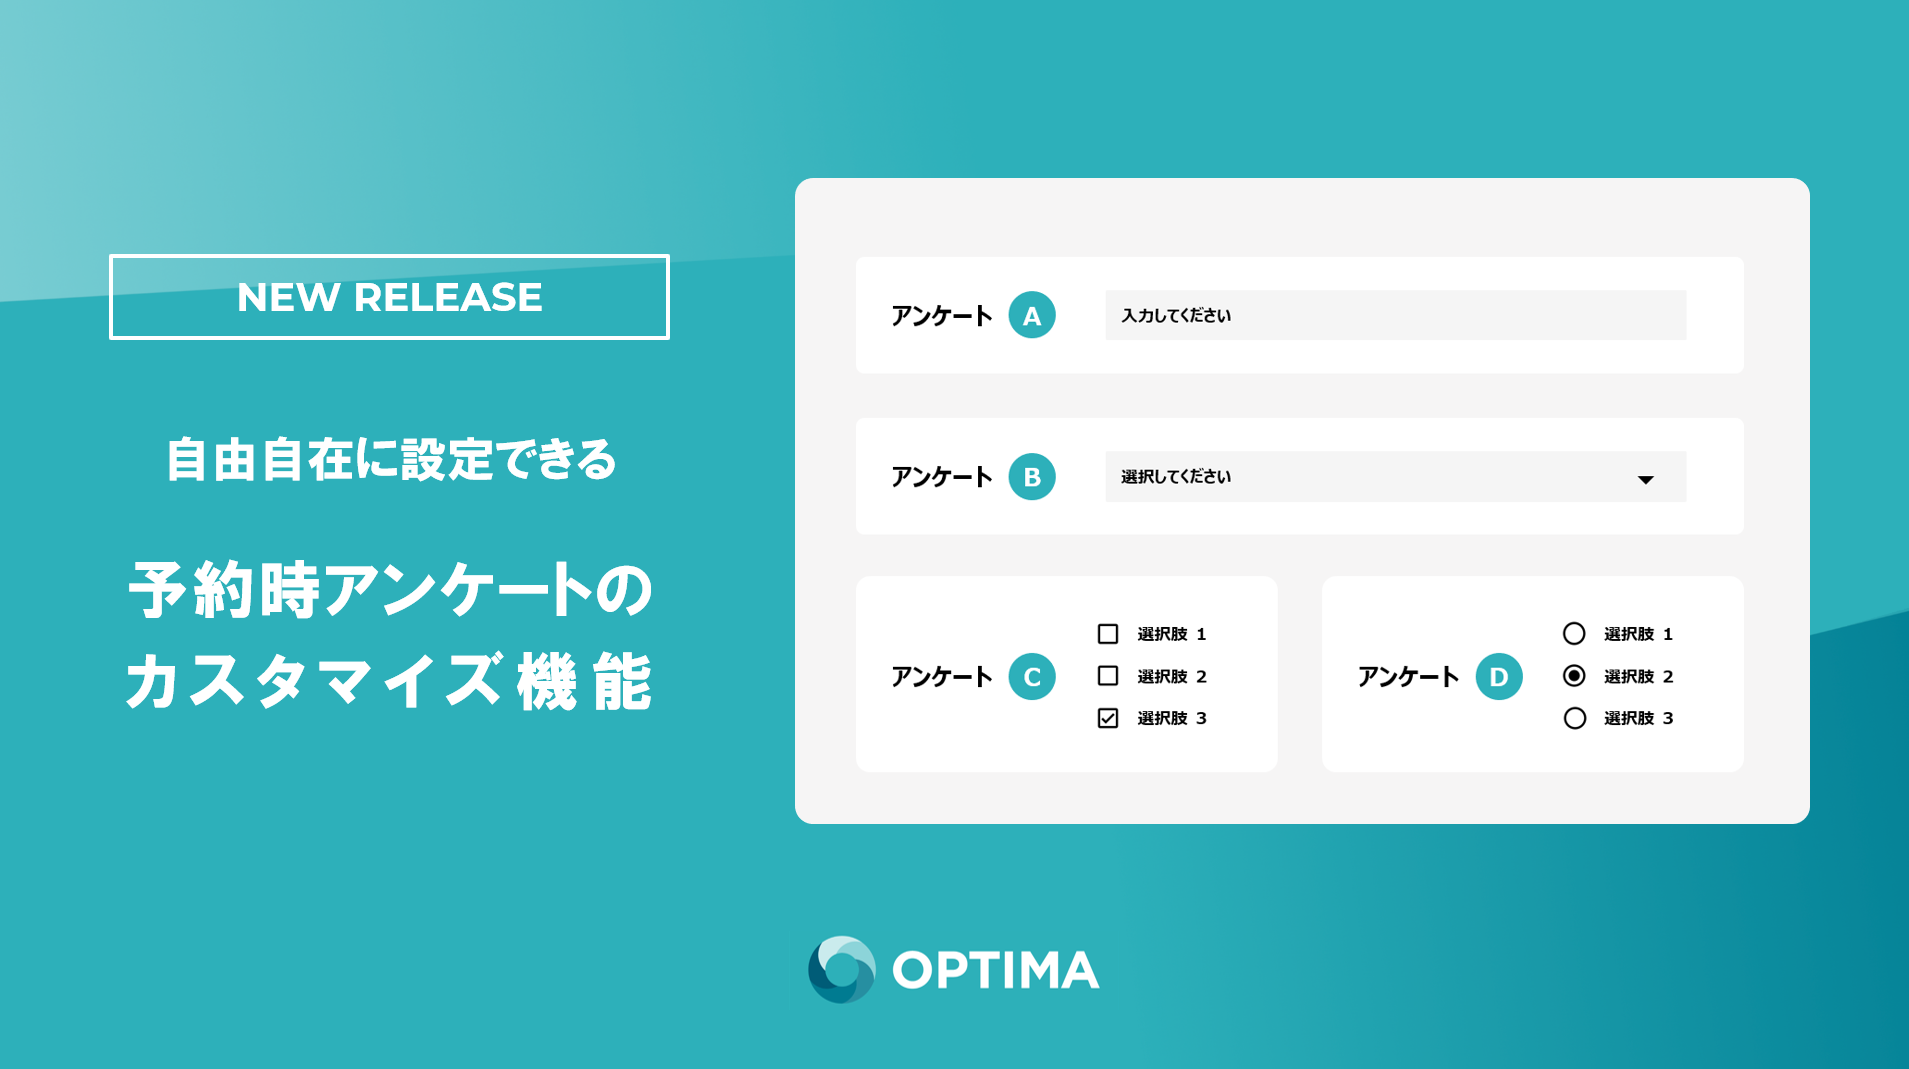The width and height of the screenshot is (1909, 1069).
Task: Click the カスタマイズ機能 heading text
Action: tap(389, 682)
